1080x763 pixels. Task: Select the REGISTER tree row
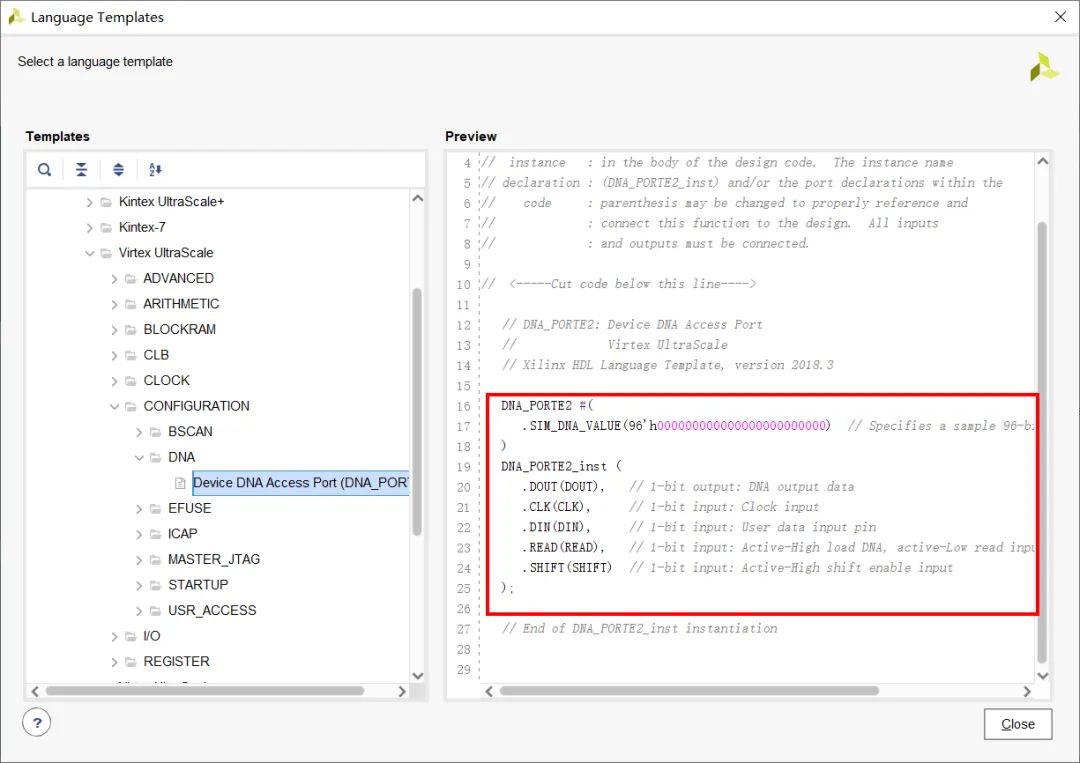(176, 662)
